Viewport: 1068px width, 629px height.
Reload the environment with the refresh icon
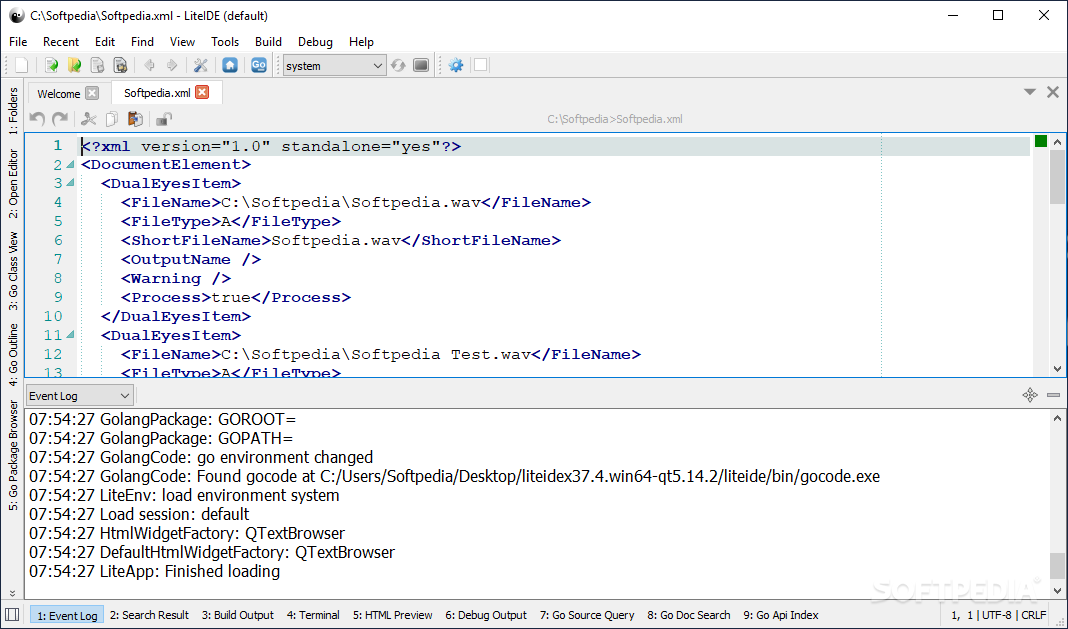point(398,65)
